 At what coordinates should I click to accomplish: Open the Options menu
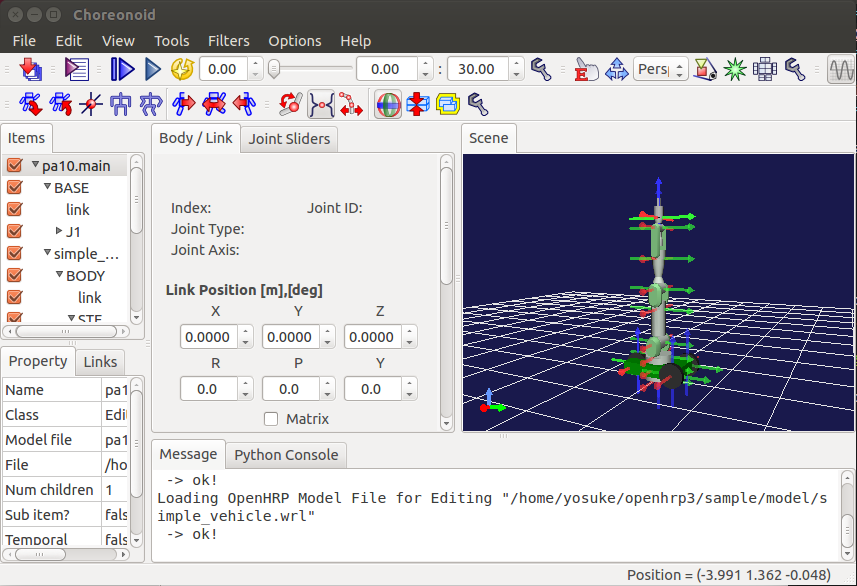[x=295, y=41]
